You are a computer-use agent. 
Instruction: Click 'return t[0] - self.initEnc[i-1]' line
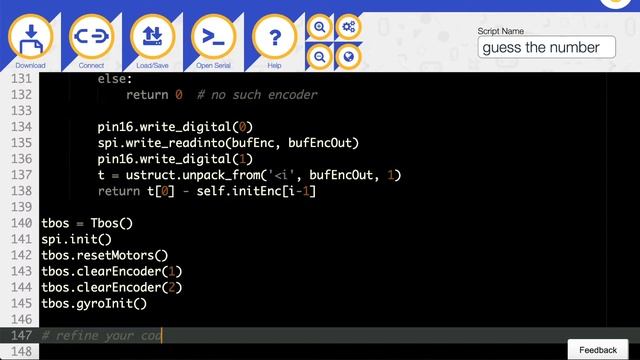(207, 191)
